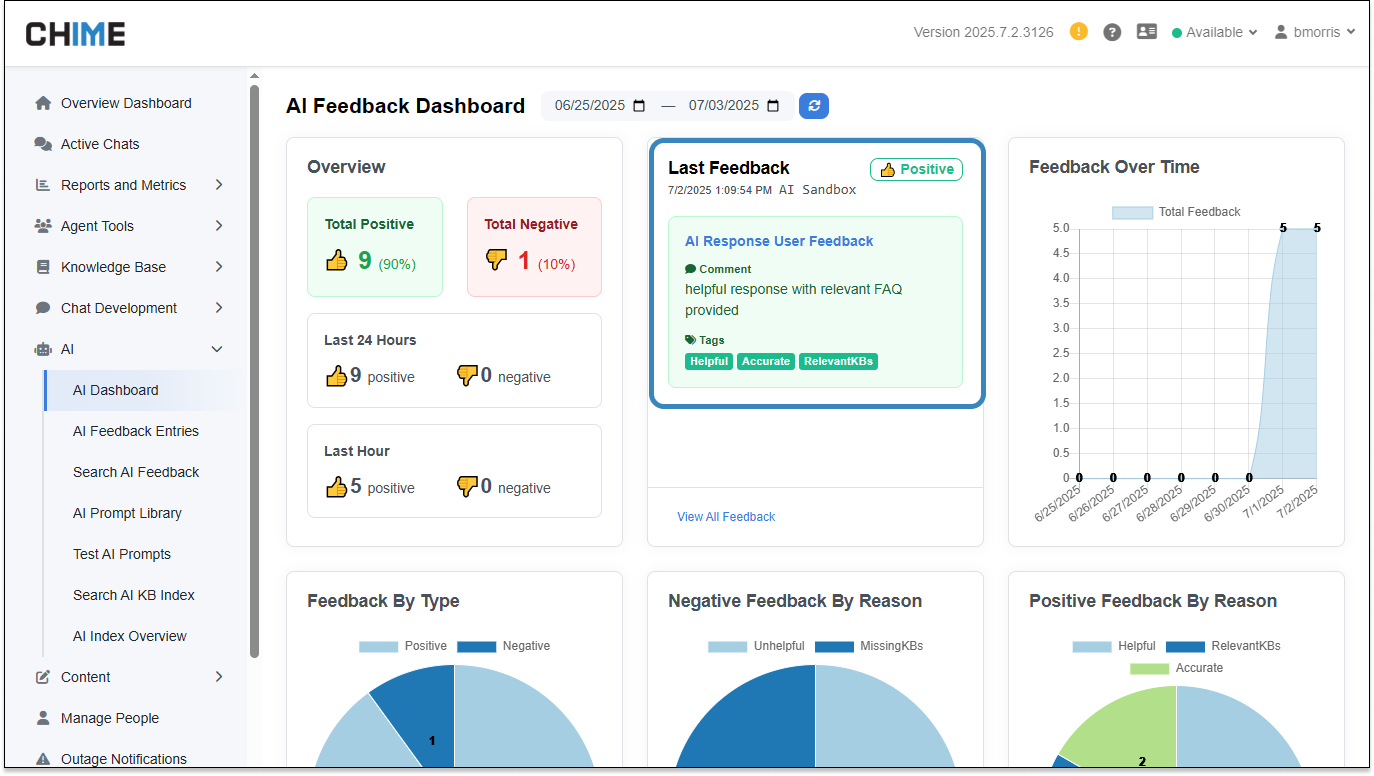Screen dimensions: 1374x776
Task: Click the Tags icon in Last Feedback
Action: pos(690,340)
